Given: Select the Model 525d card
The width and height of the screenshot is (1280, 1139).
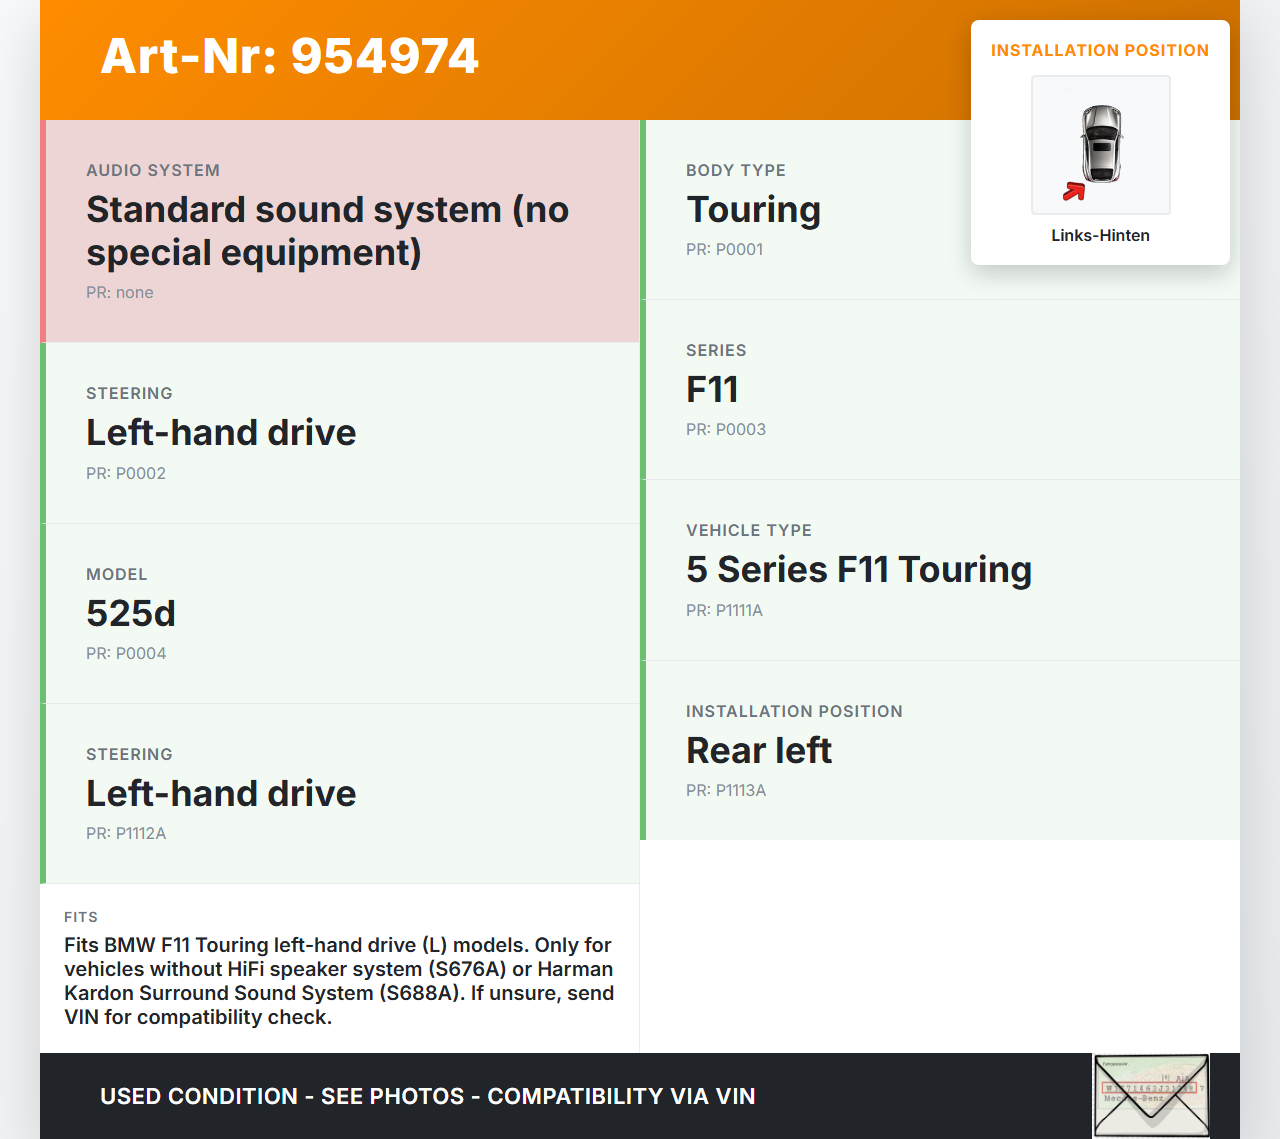Looking at the screenshot, I should coord(340,613).
